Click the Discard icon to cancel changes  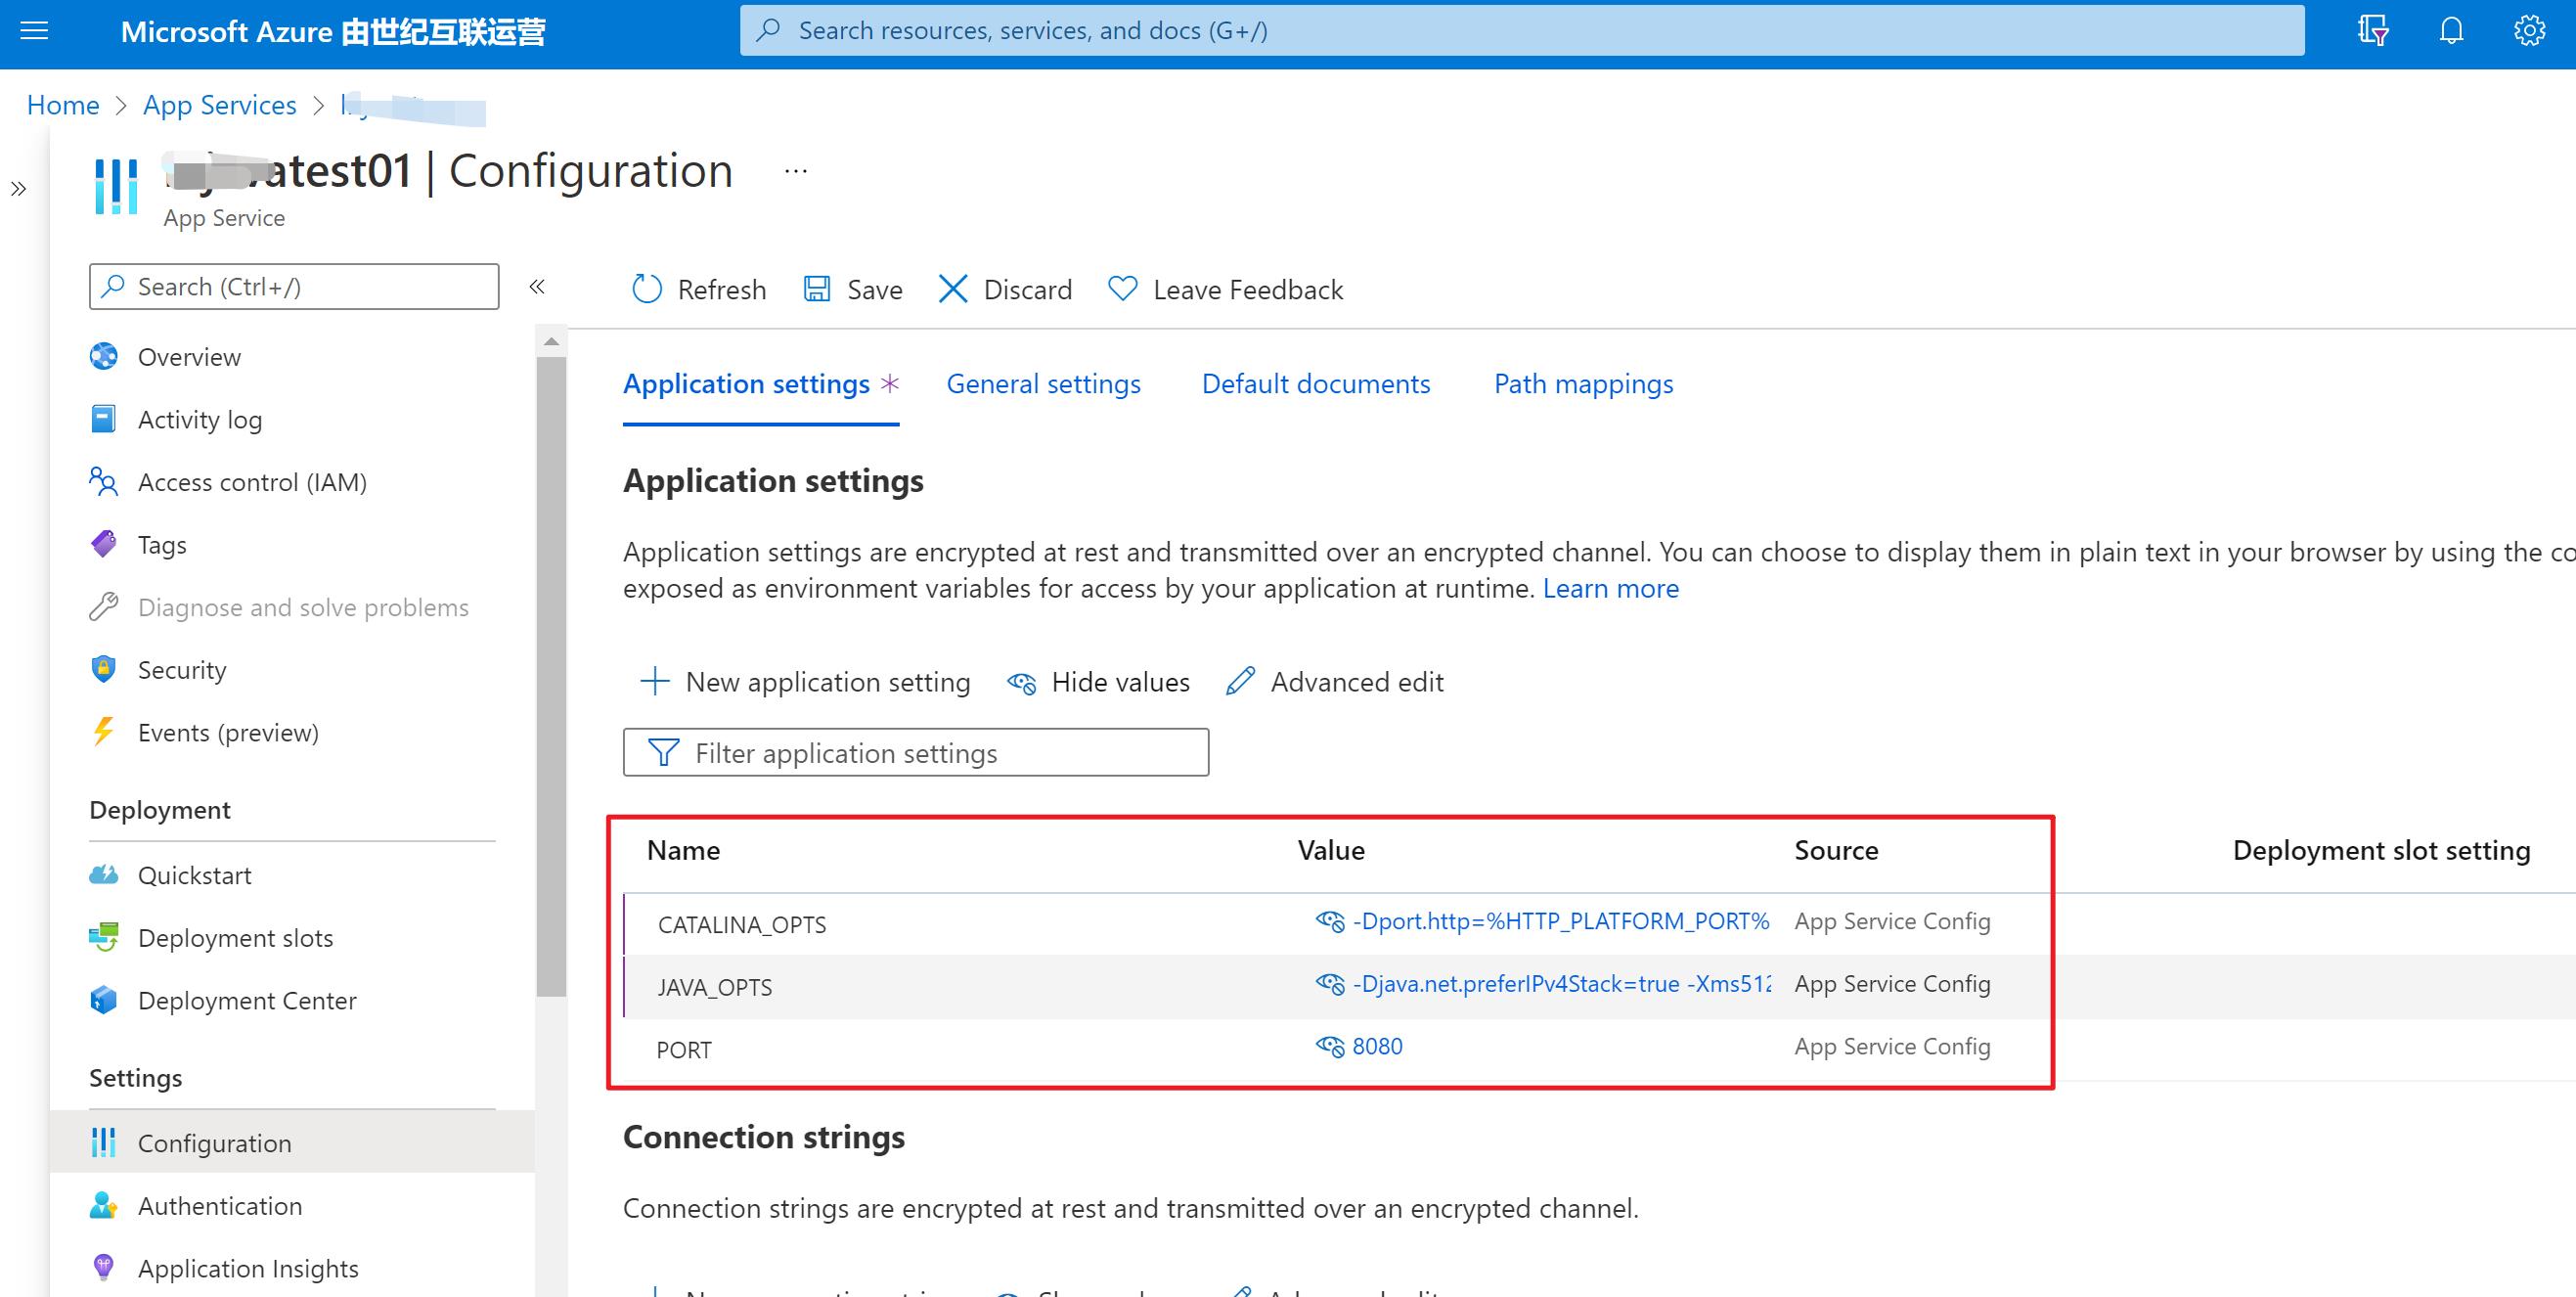953,290
